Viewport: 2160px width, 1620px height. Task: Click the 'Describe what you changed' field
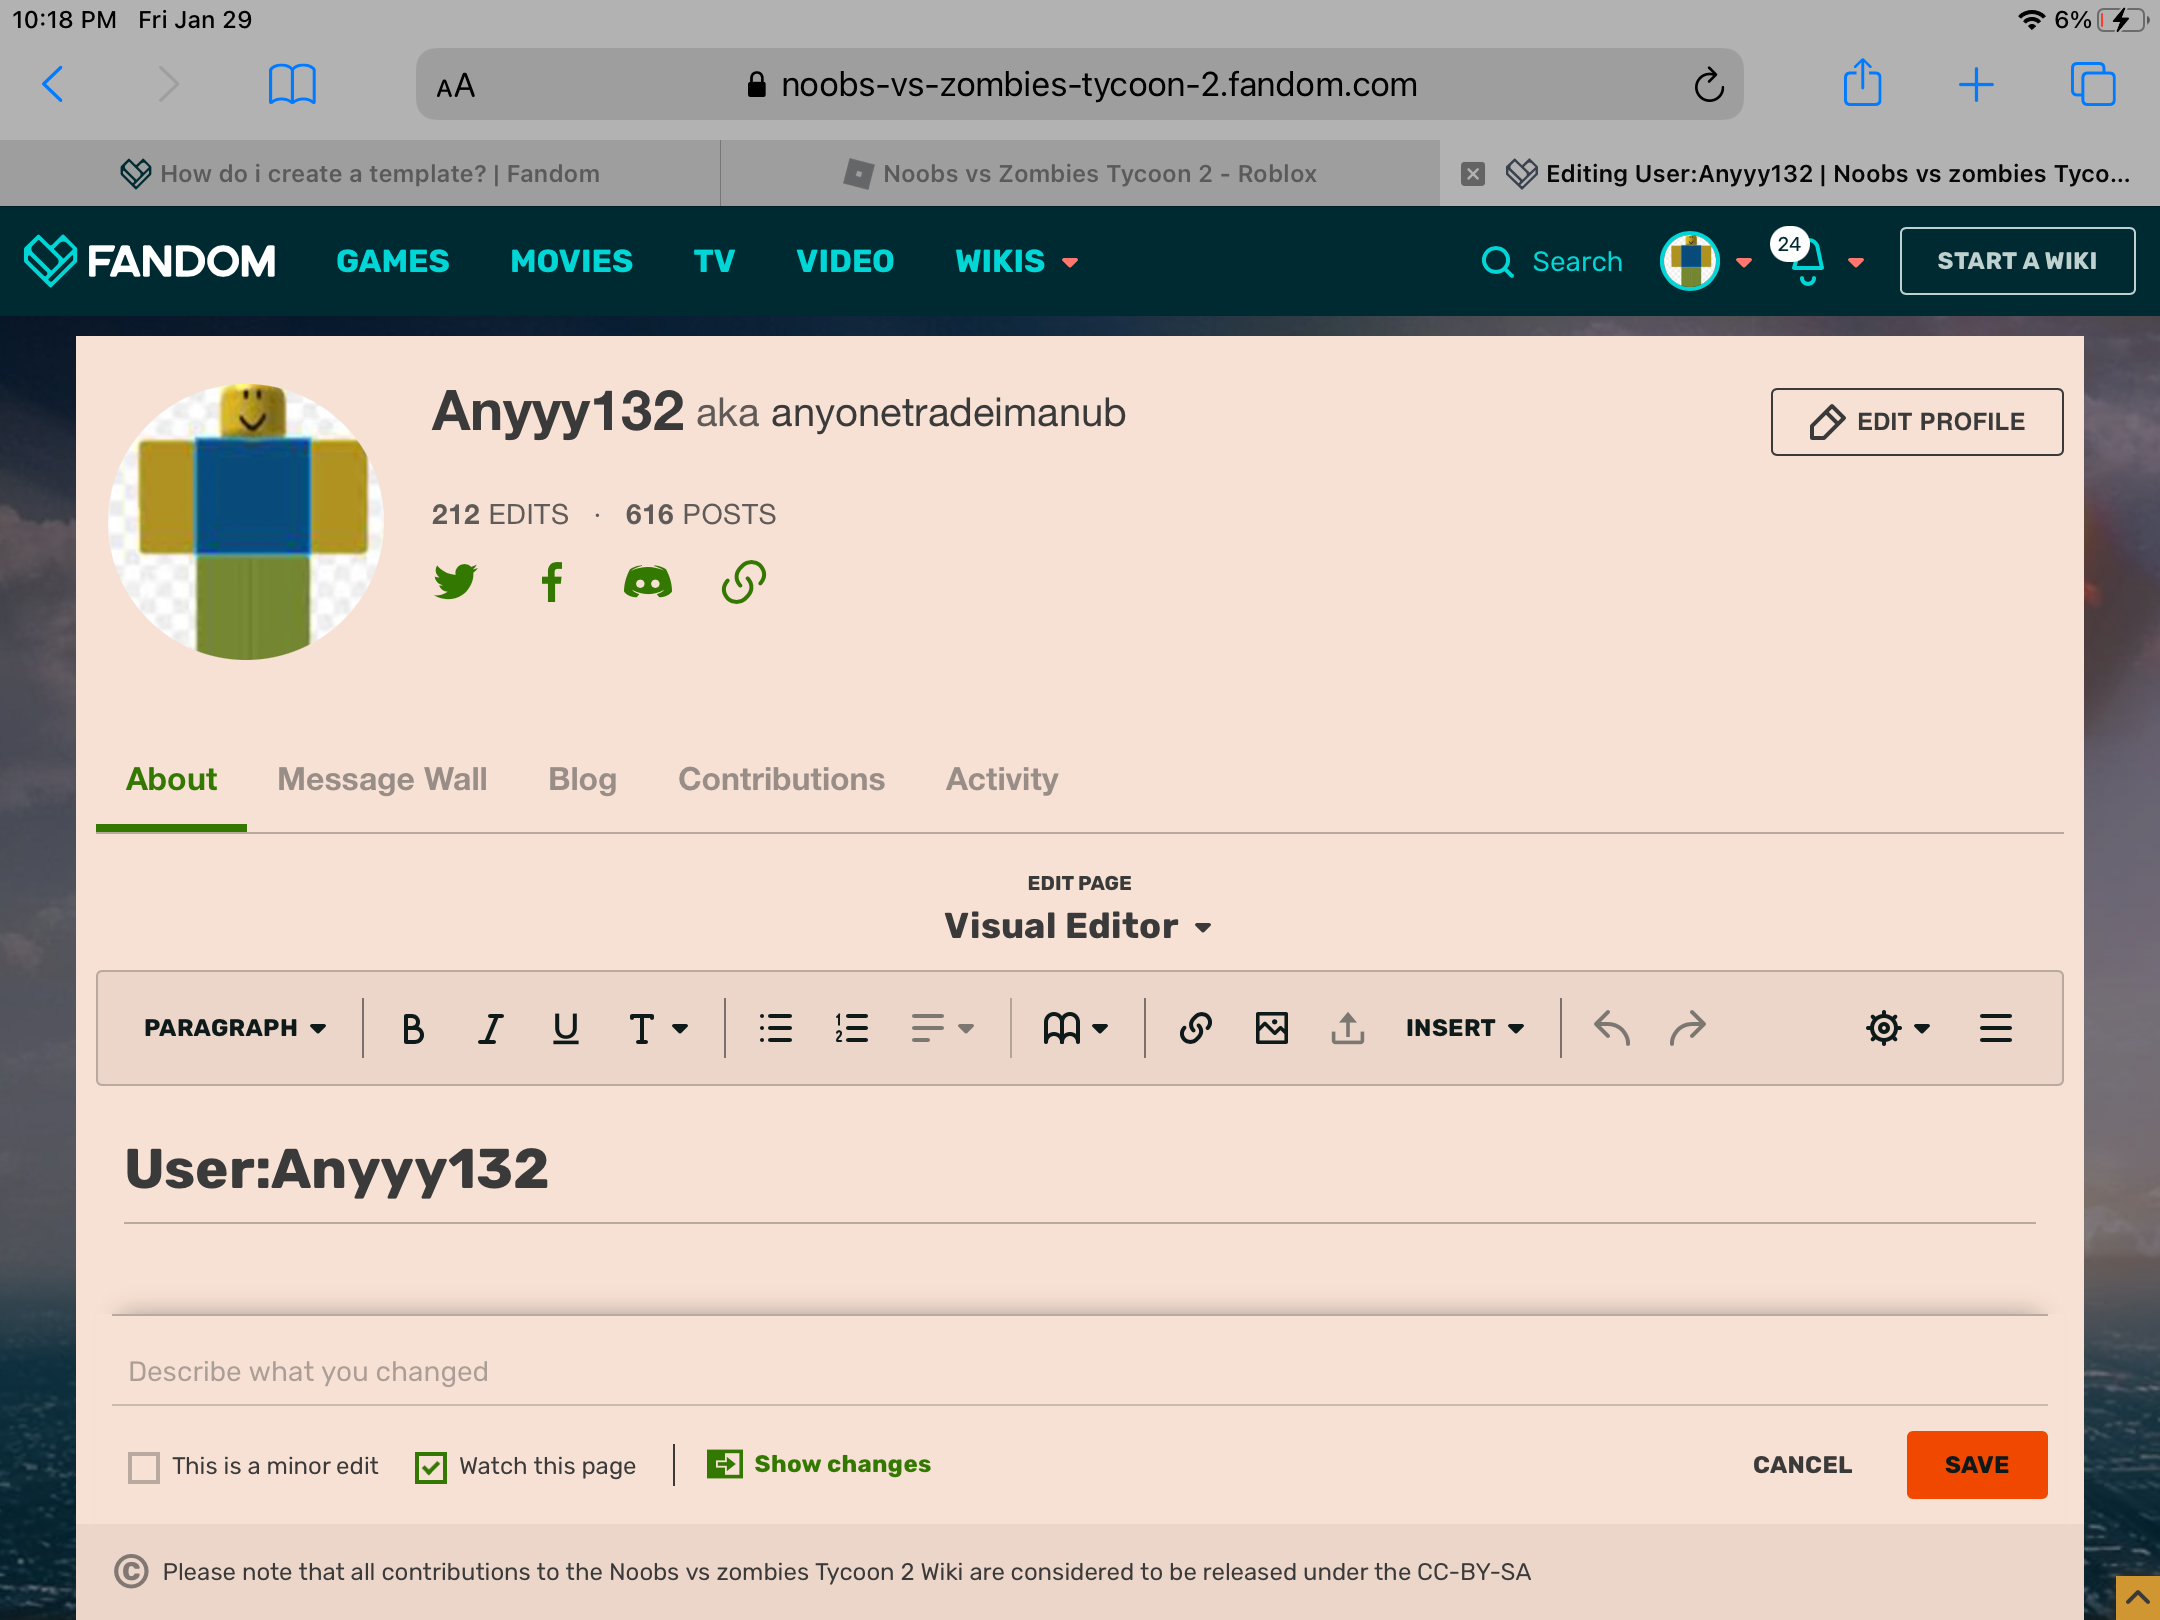1078,1371
